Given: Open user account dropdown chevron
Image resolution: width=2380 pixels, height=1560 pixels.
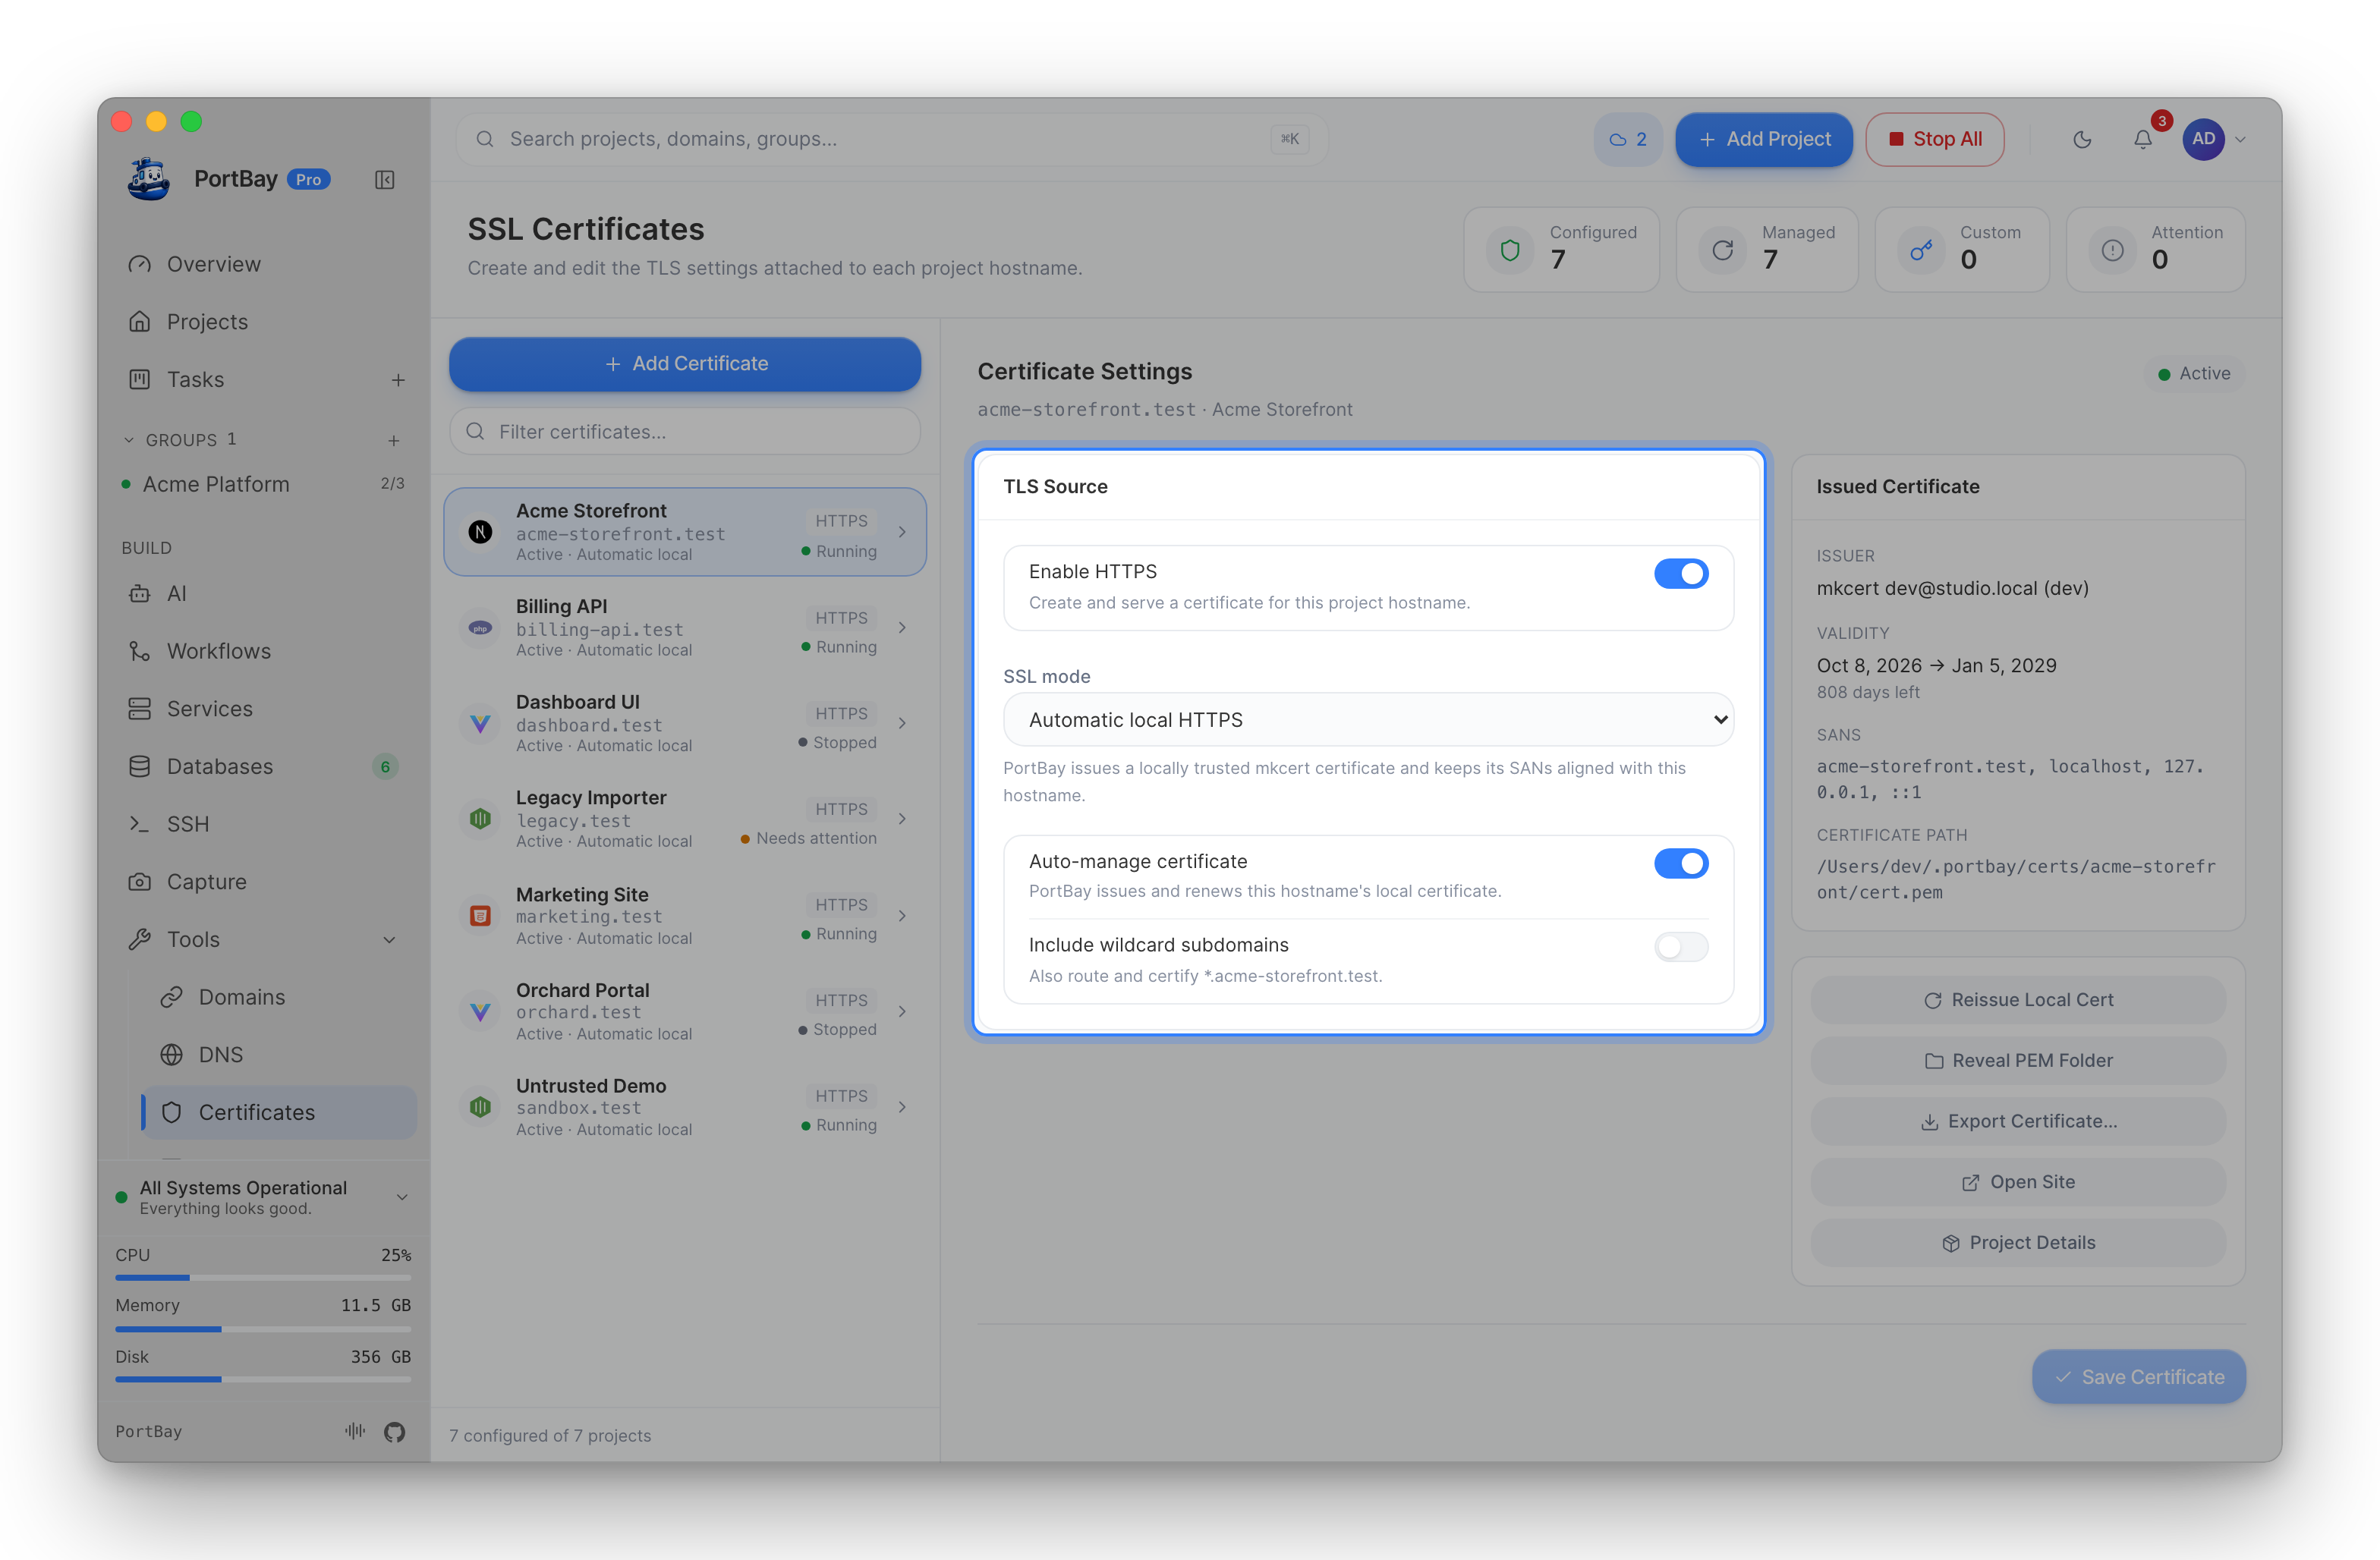Looking at the screenshot, I should 2240,140.
